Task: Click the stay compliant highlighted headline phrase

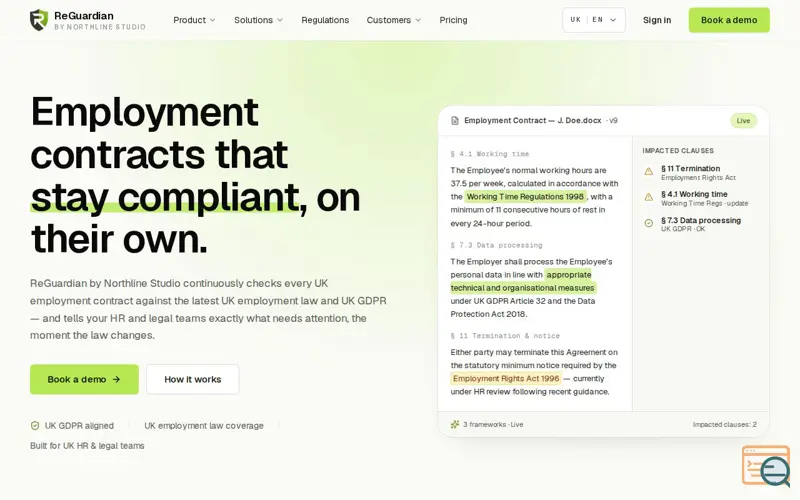Action: coord(165,196)
